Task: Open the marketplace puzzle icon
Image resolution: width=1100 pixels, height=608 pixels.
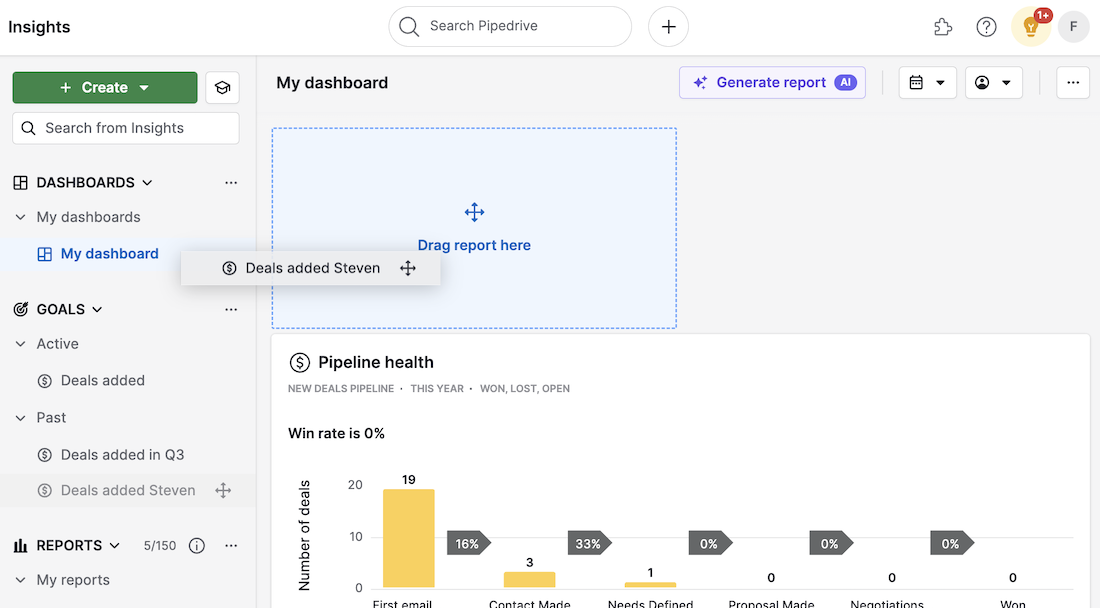Action: (x=943, y=27)
